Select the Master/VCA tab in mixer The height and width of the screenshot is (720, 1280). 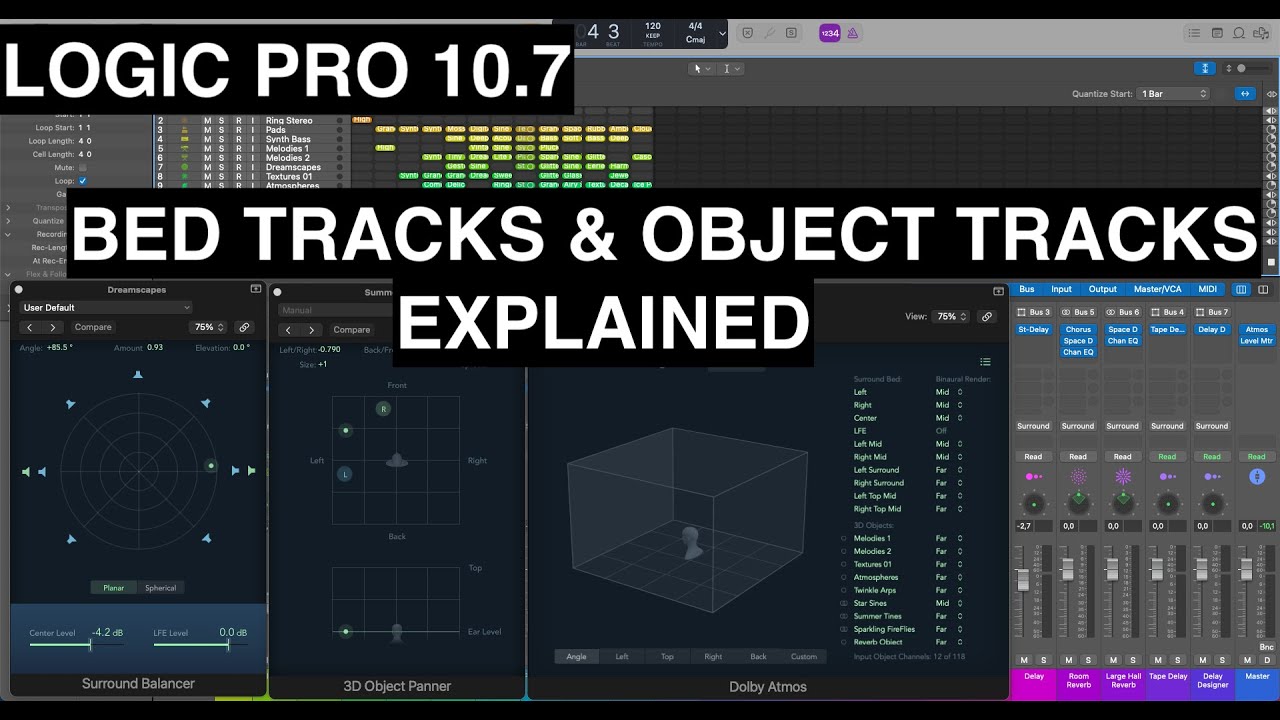pos(1157,289)
